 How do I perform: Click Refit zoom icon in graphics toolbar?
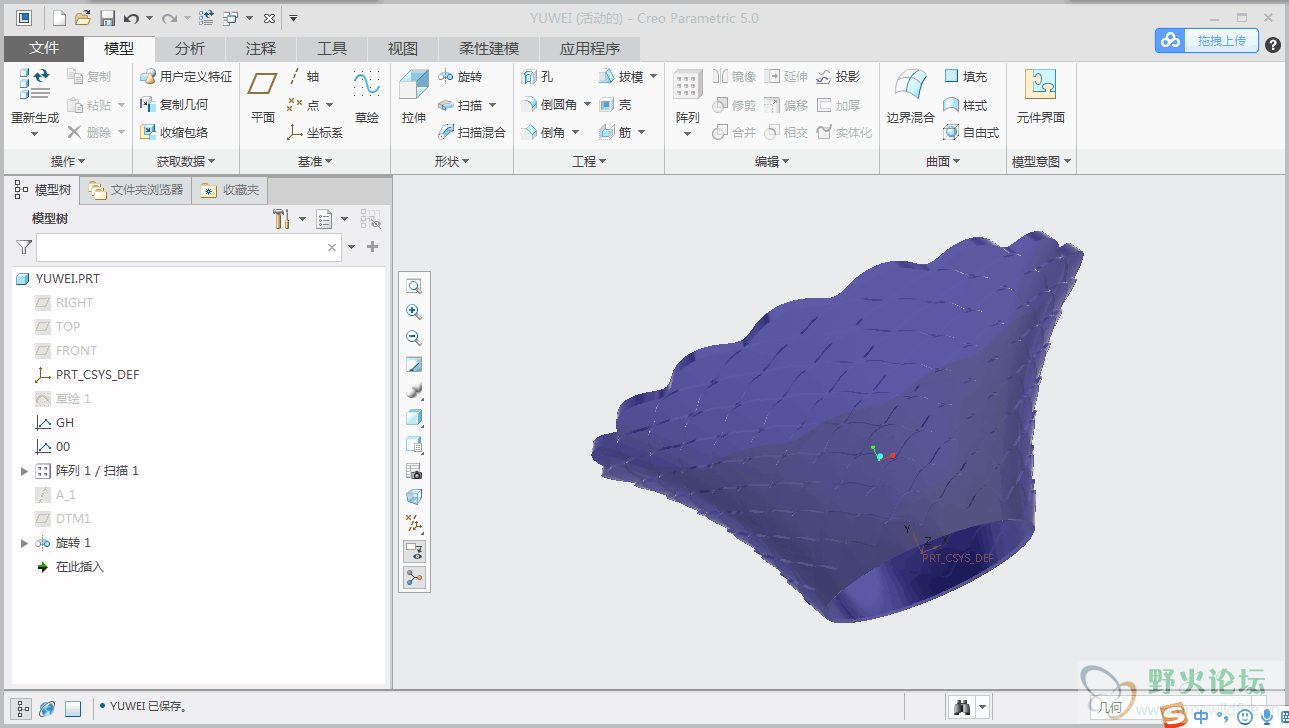[414, 286]
